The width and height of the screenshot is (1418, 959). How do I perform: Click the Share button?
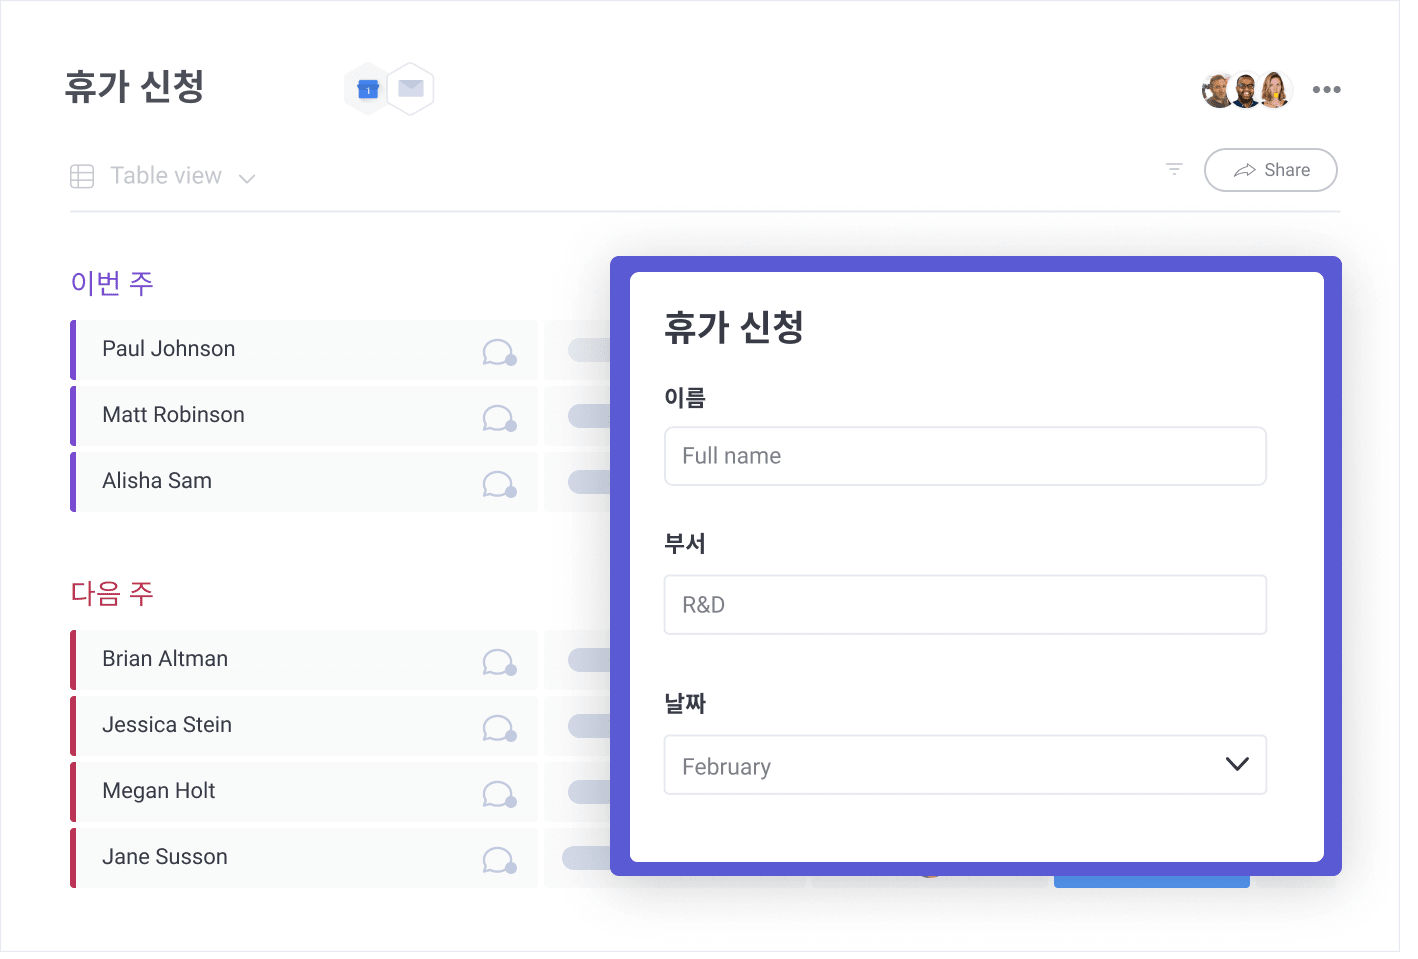coord(1271,170)
